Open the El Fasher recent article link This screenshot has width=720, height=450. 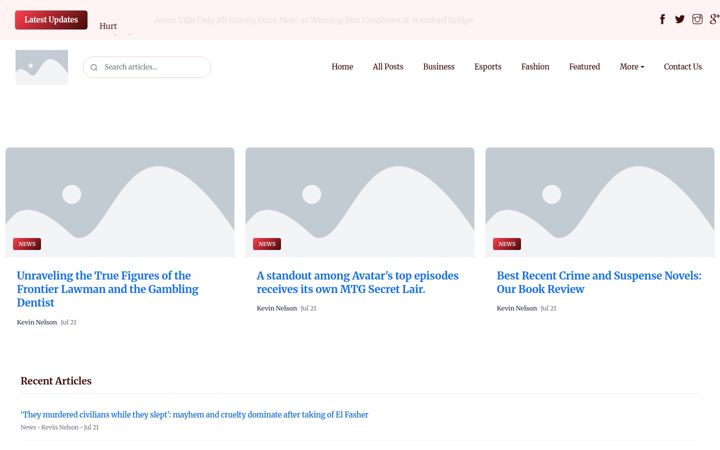point(194,415)
